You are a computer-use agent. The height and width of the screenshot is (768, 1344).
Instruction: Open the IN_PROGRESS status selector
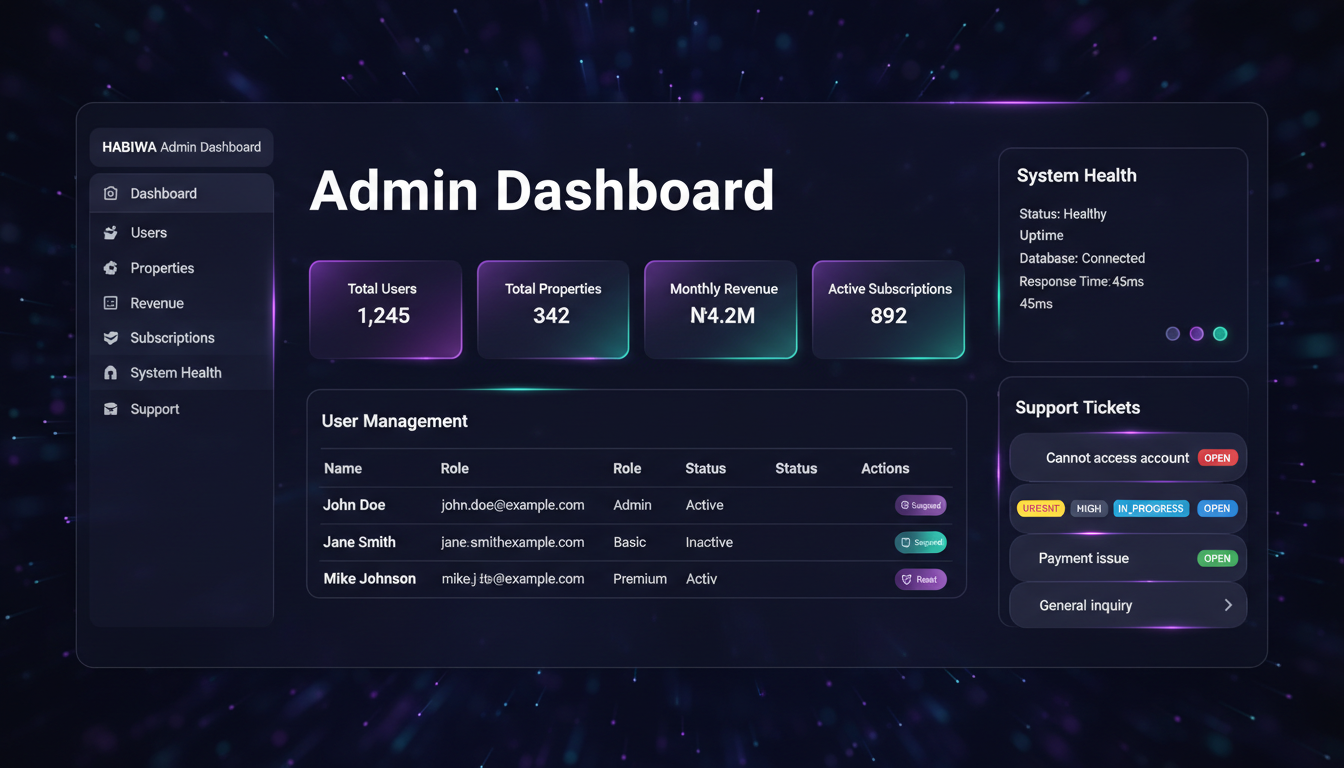click(x=1150, y=508)
